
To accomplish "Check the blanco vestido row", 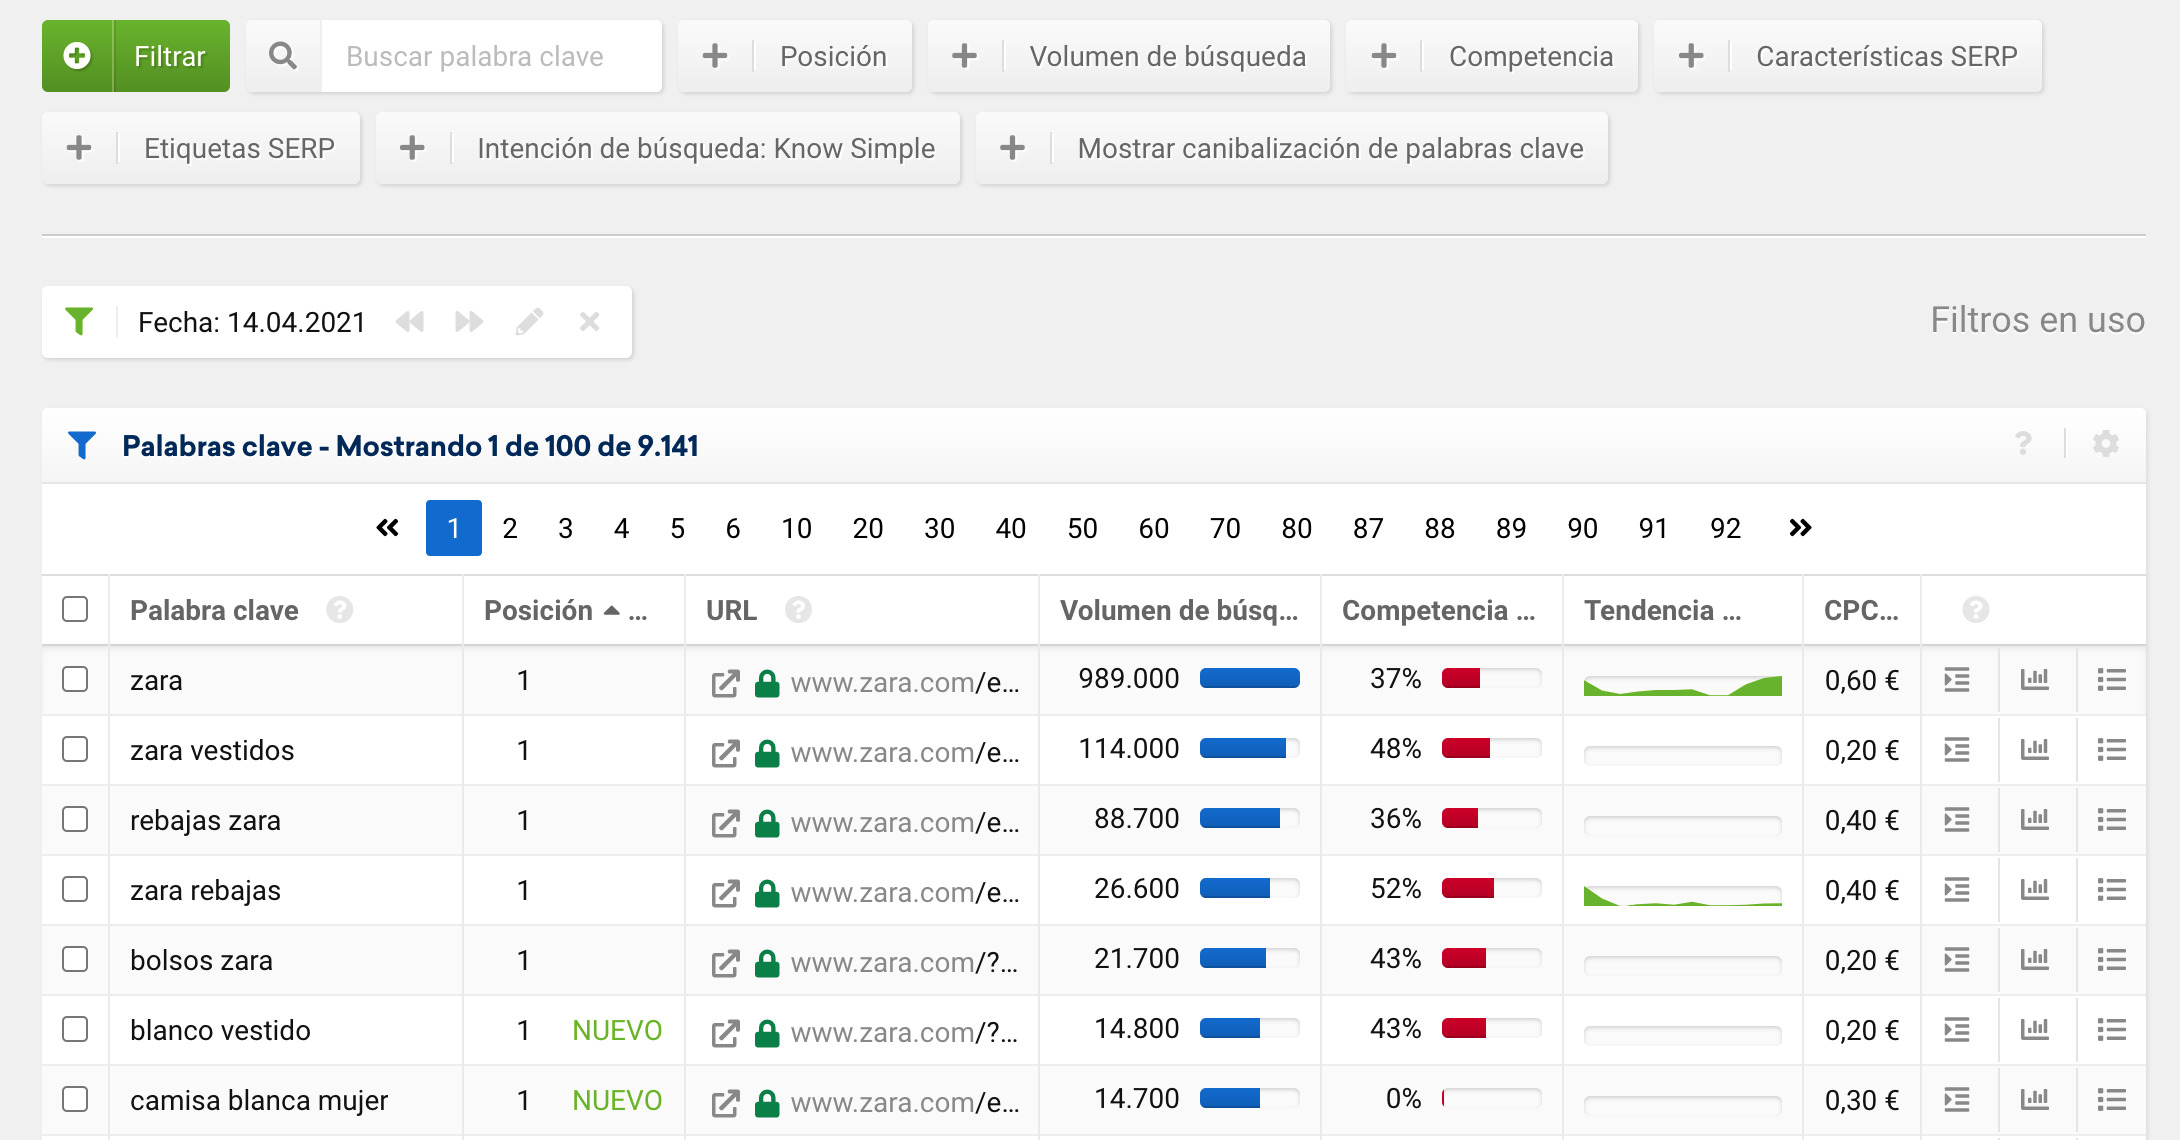I will pos(75,1029).
